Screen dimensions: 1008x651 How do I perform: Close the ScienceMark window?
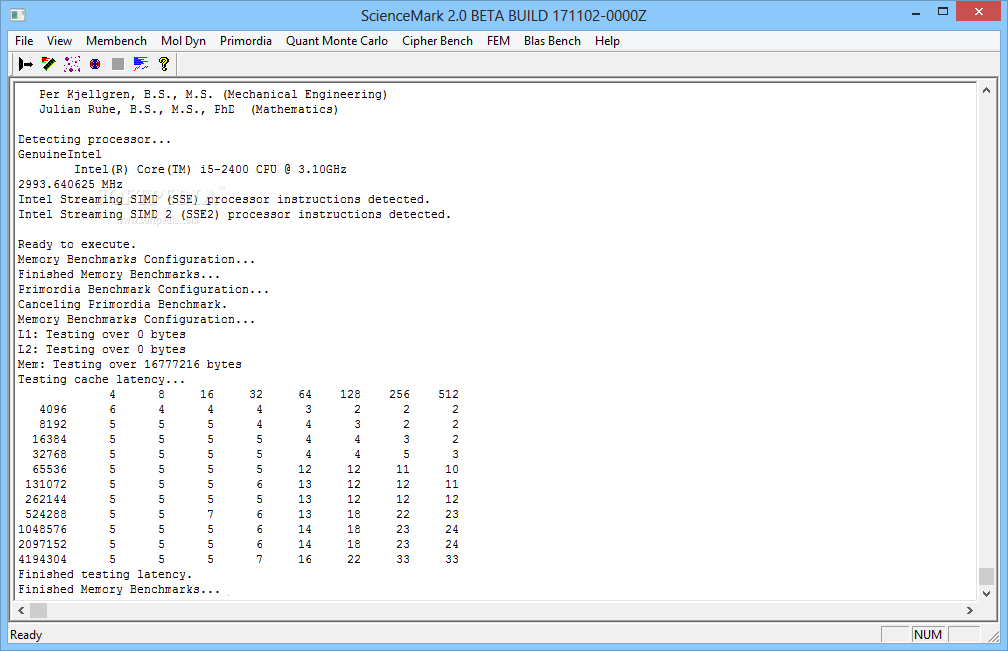978,12
